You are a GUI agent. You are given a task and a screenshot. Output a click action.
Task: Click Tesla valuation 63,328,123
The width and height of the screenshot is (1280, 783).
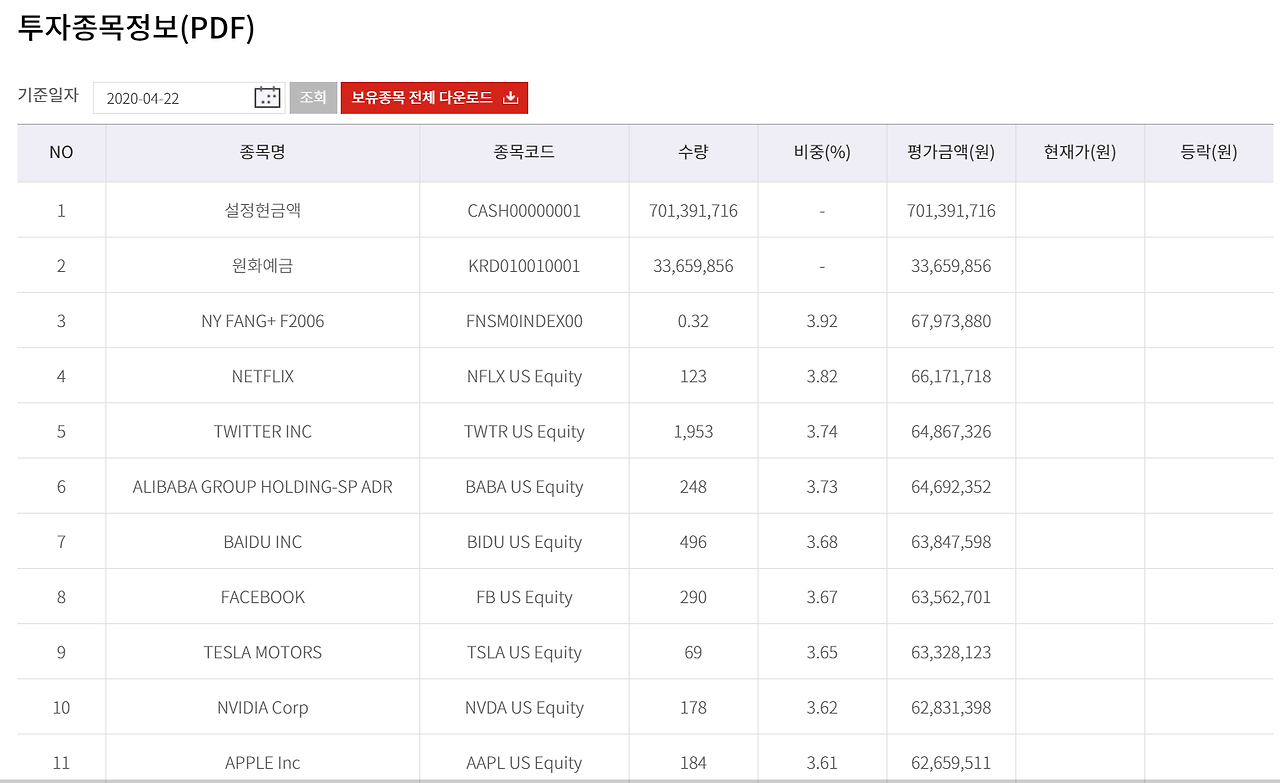point(951,653)
